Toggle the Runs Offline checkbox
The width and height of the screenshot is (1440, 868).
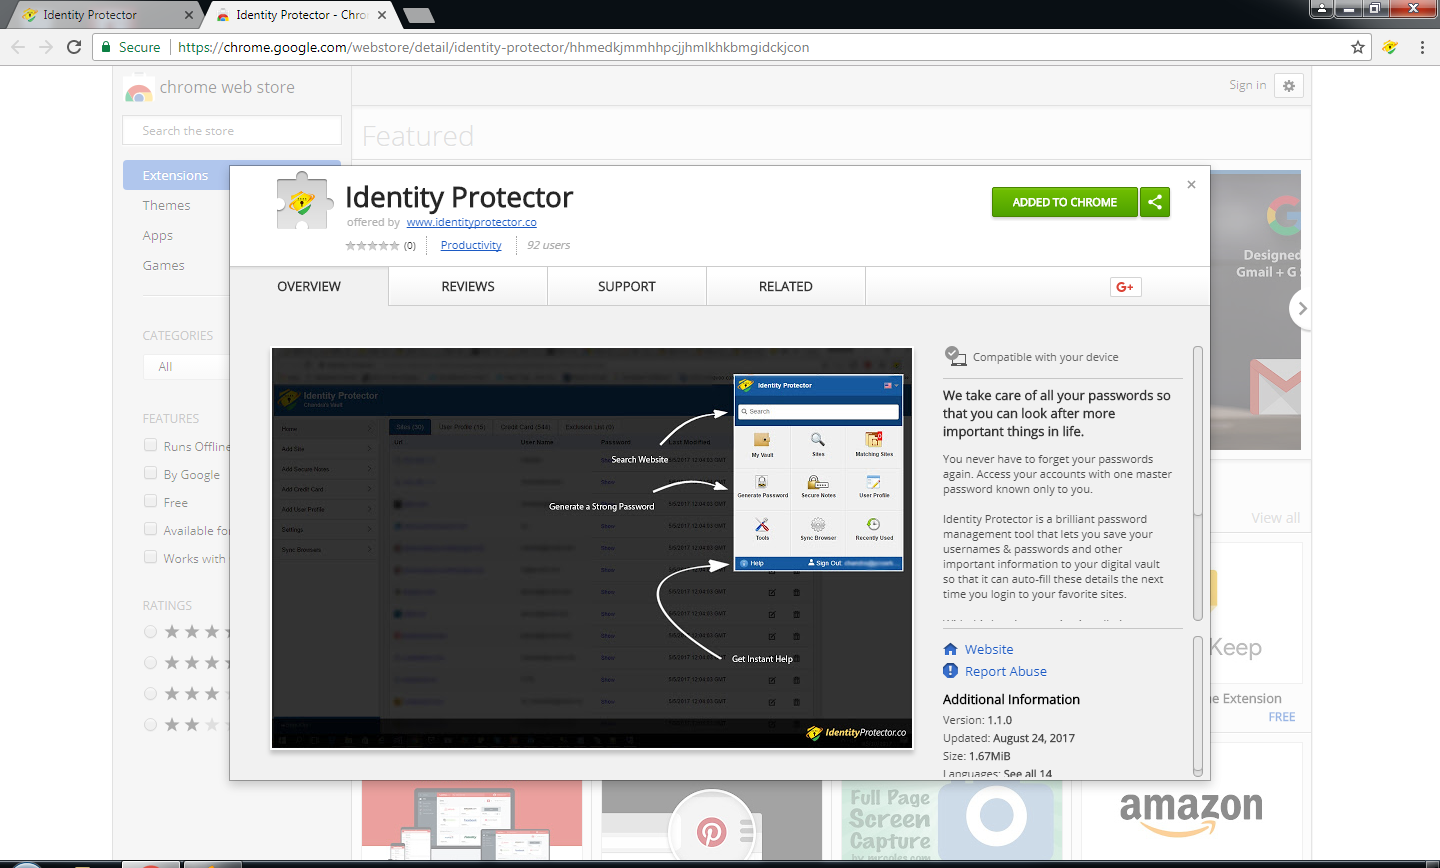[x=151, y=445]
